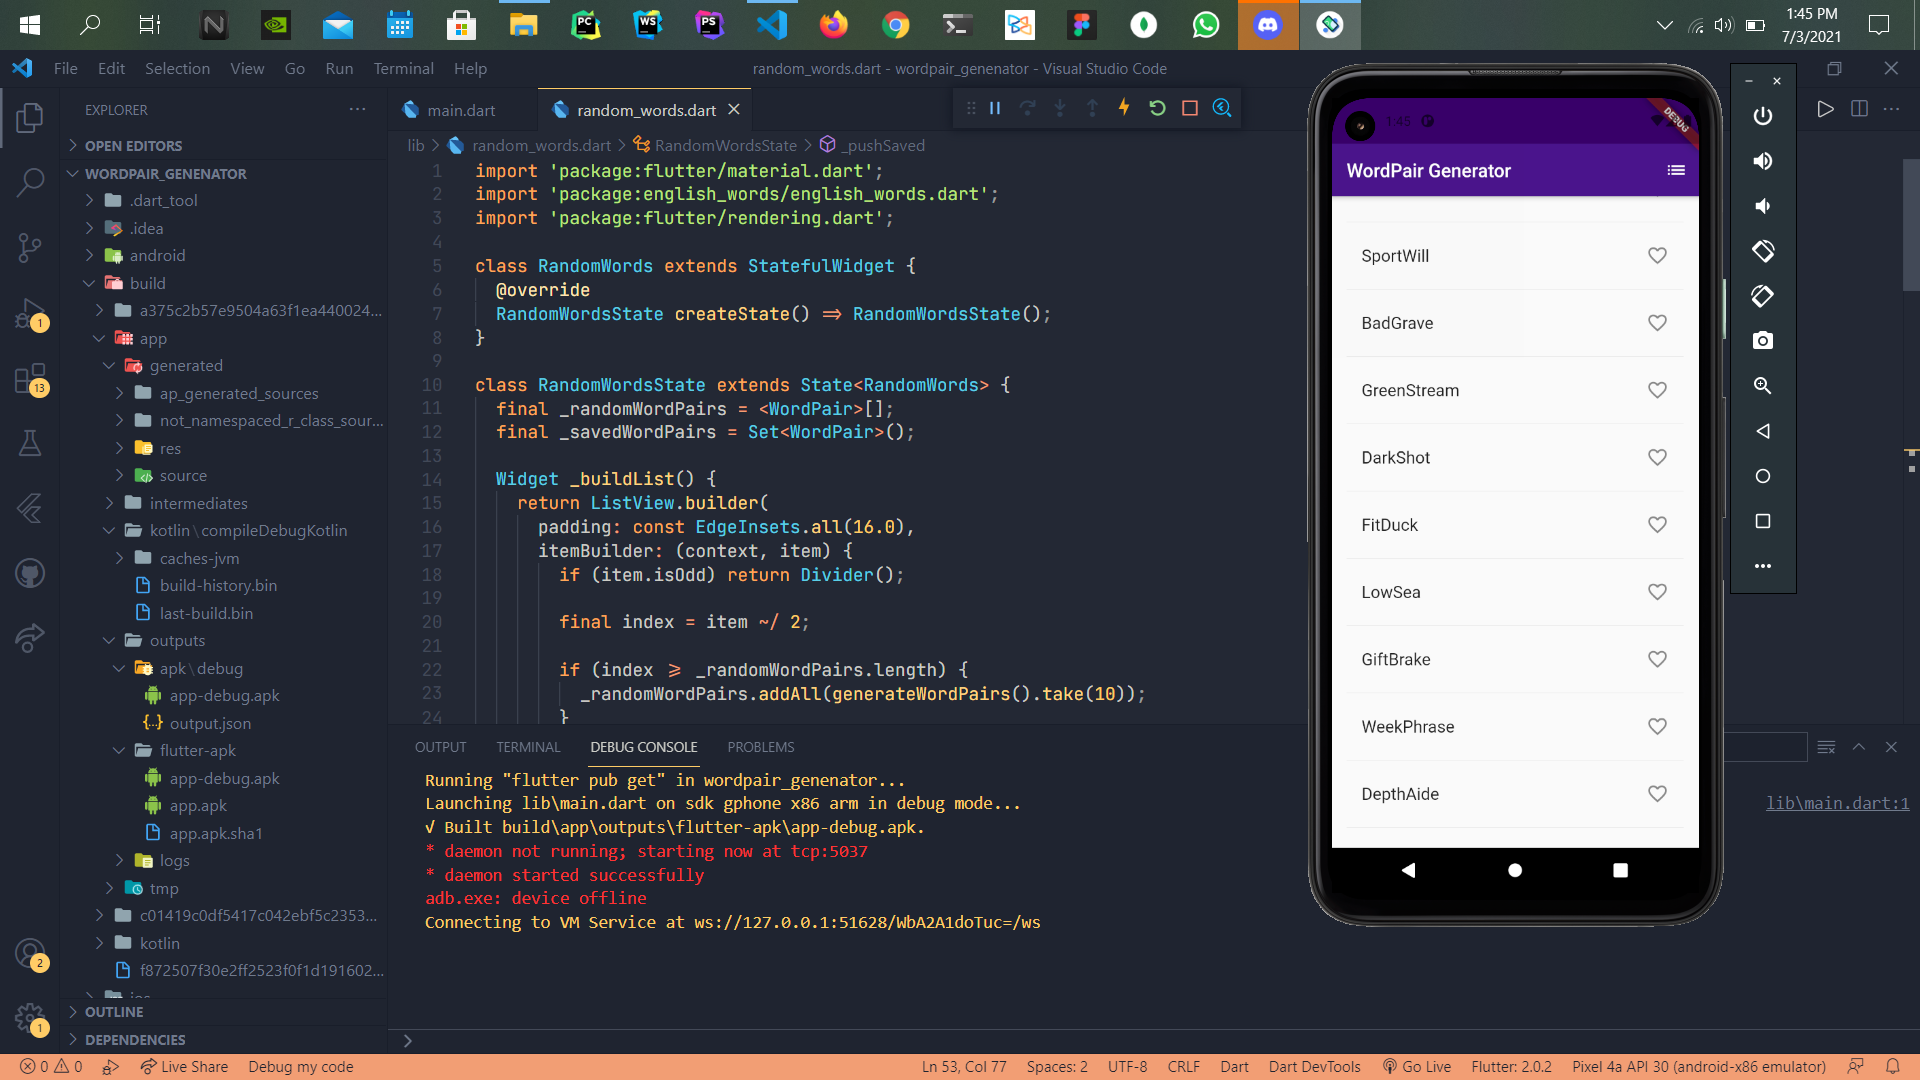Open the Extensions sidebar icon

pos(30,379)
